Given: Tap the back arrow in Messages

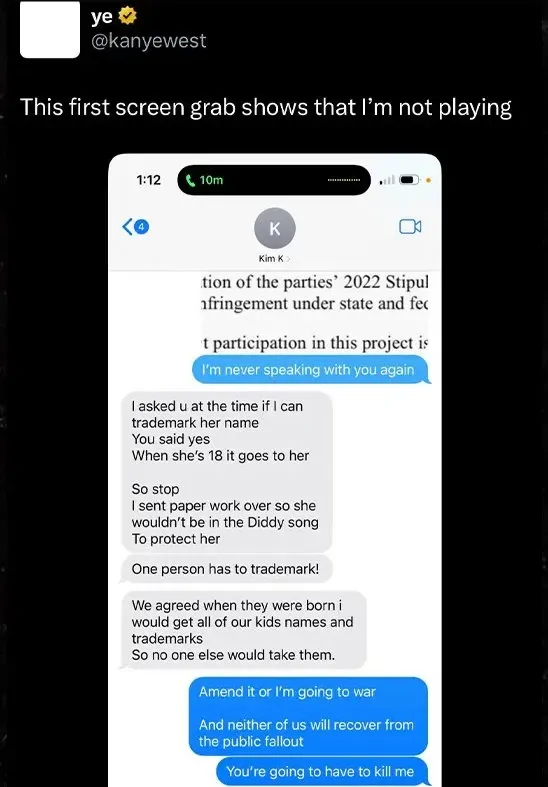Looking at the screenshot, I should [126, 227].
